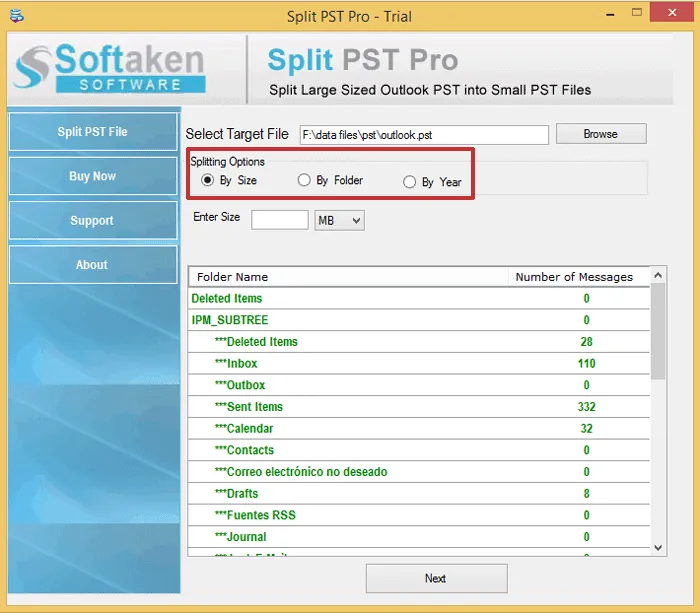Open the MB size unit dropdown
This screenshot has height=613, width=700.
339,221
